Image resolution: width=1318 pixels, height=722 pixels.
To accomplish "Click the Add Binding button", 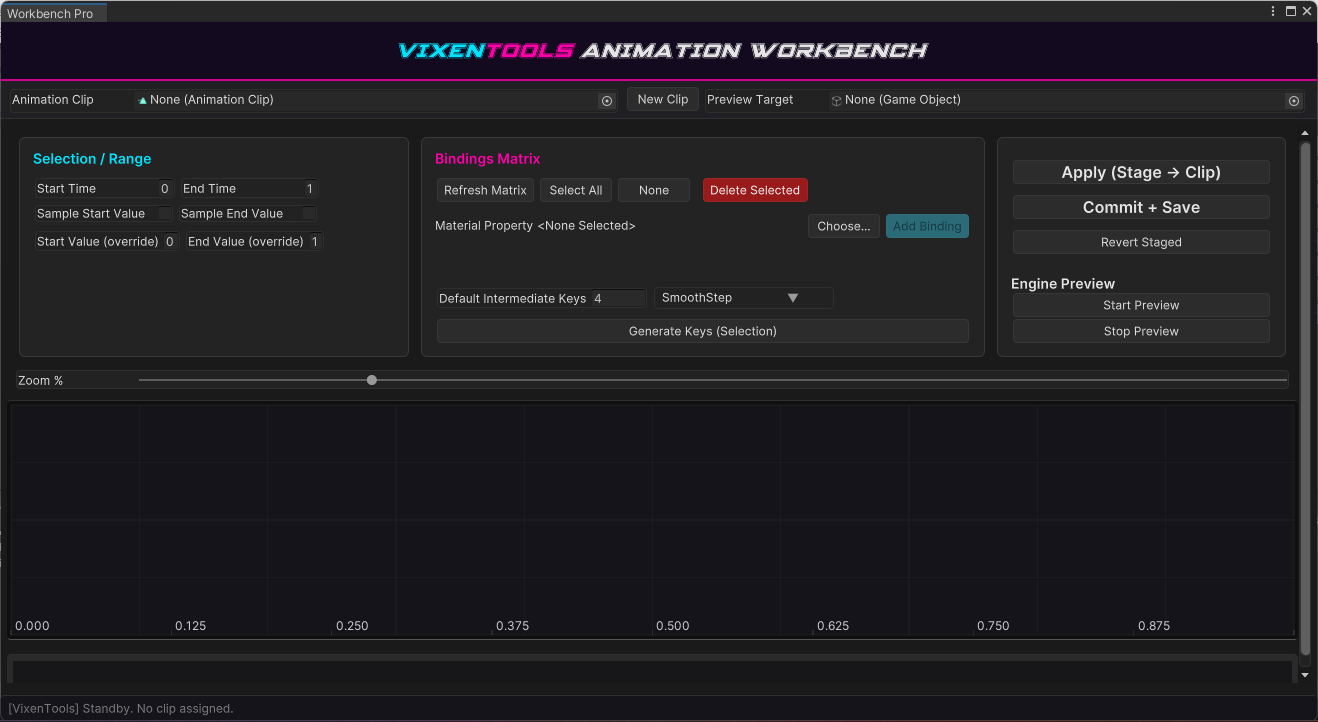I will click(927, 226).
